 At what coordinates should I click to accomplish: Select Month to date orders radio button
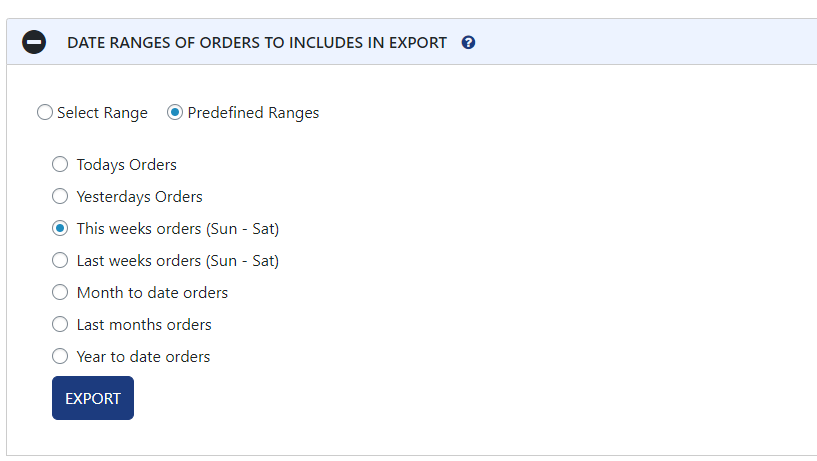click(x=60, y=293)
